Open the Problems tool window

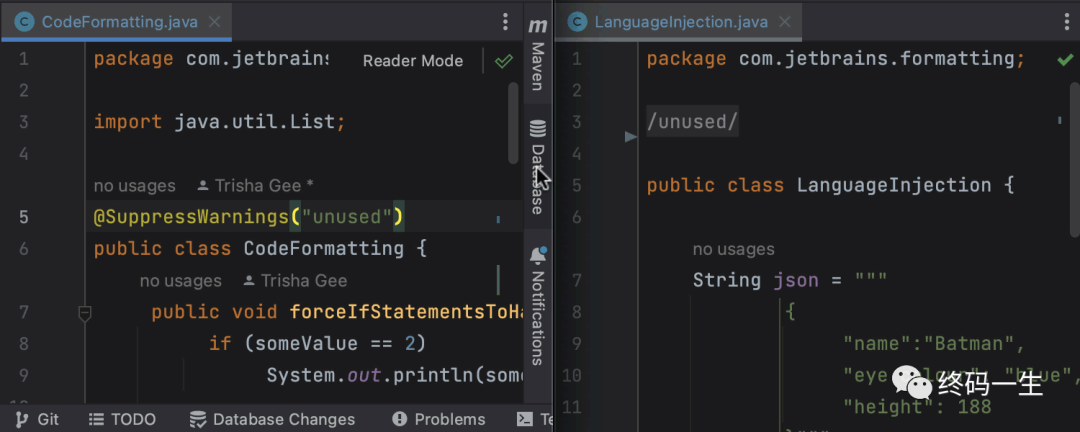pos(439,419)
